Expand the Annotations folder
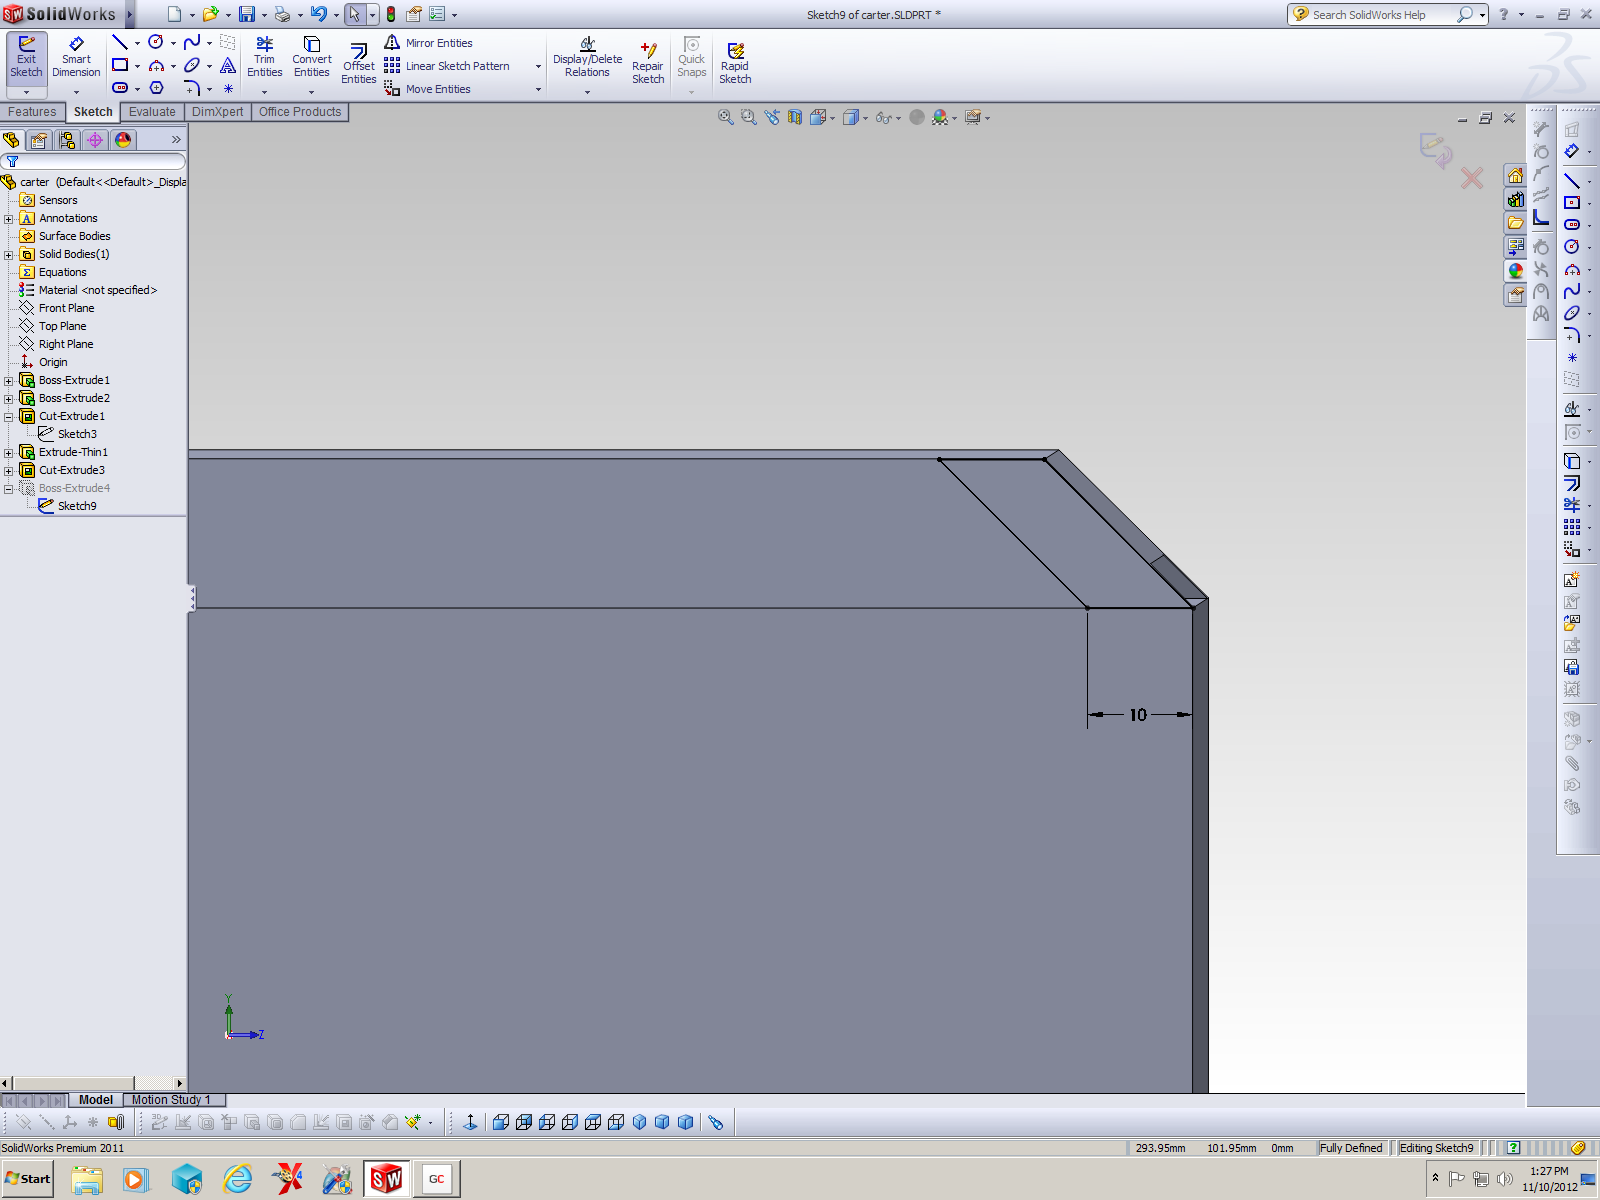The height and width of the screenshot is (1200, 1600). tap(9, 219)
